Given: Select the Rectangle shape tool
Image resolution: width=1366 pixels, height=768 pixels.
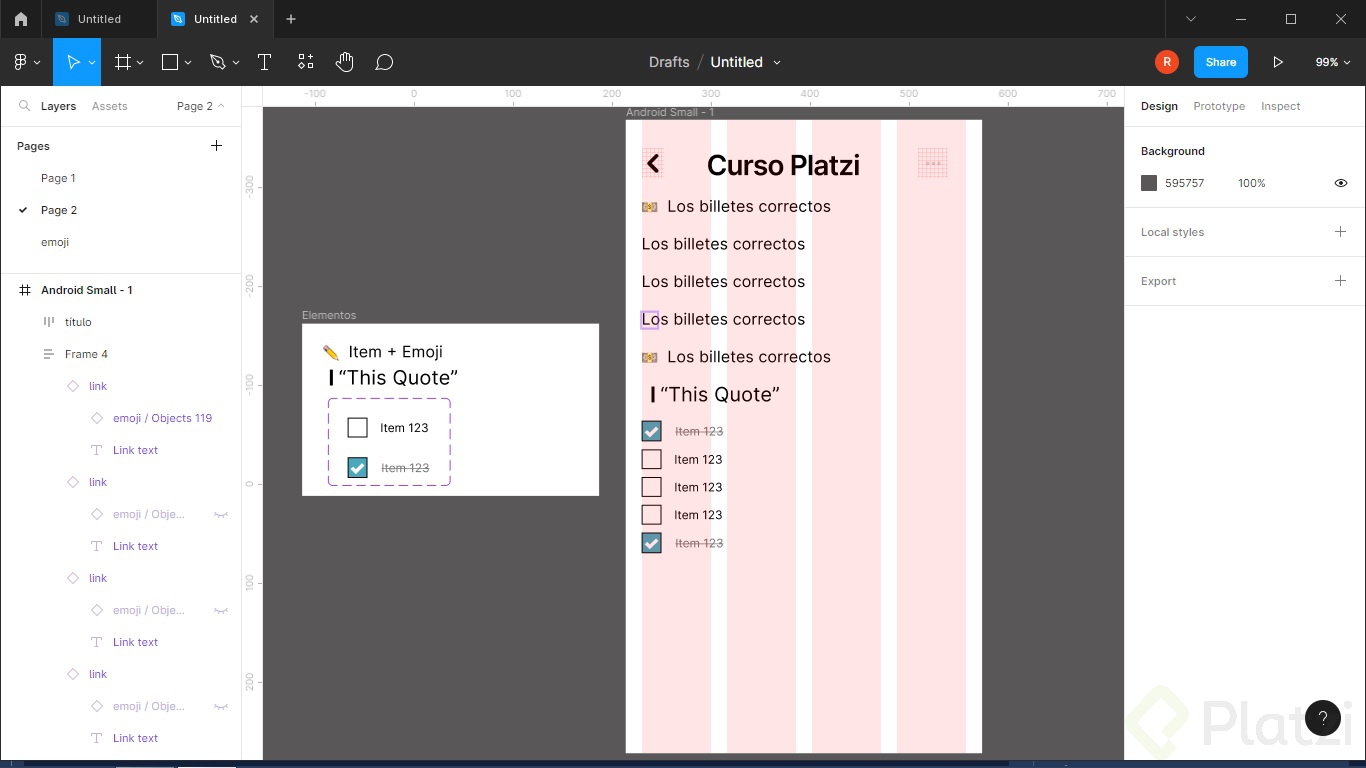Looking at the screenshot, I should coord(170,62).
